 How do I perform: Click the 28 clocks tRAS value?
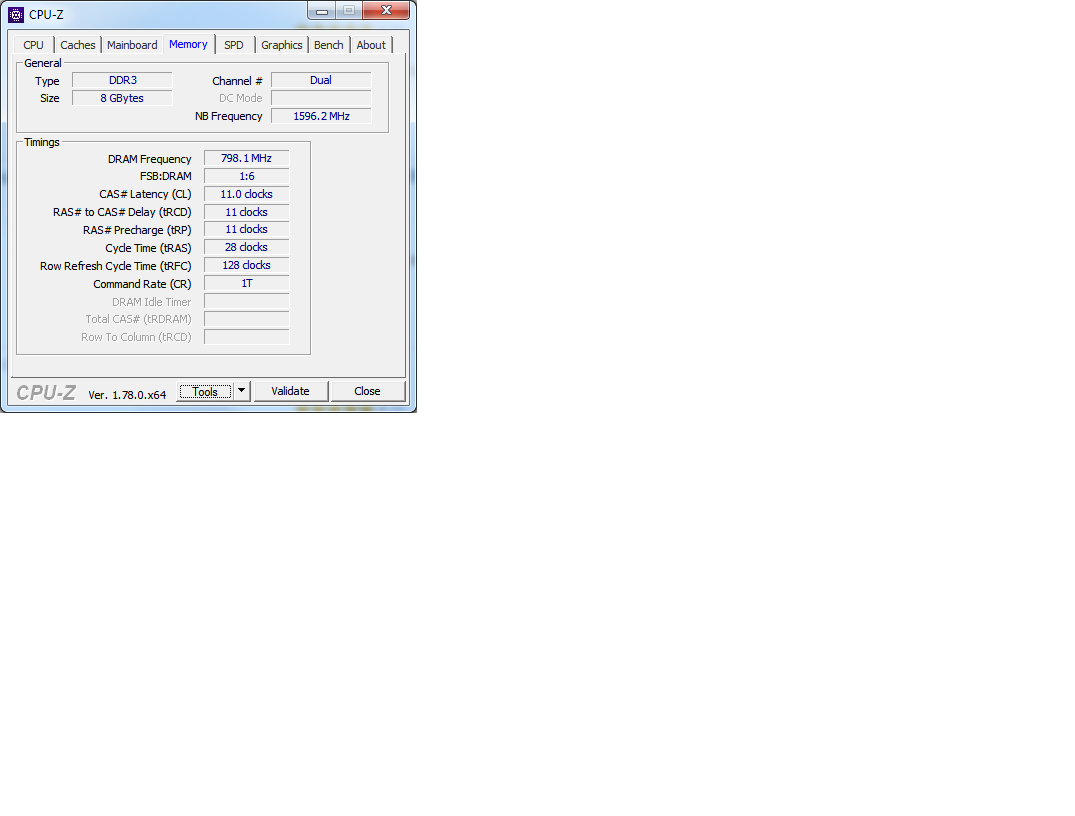pos(246,248)
